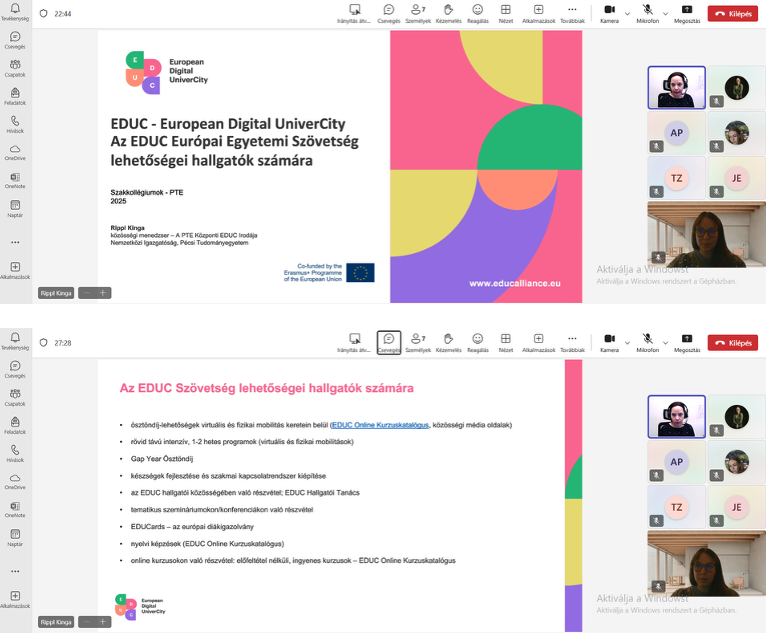The width and height of the screenshot is (766, 633).
Task: Open Csevegés in the 27:28 window sidebar
Action: [15, 370]
